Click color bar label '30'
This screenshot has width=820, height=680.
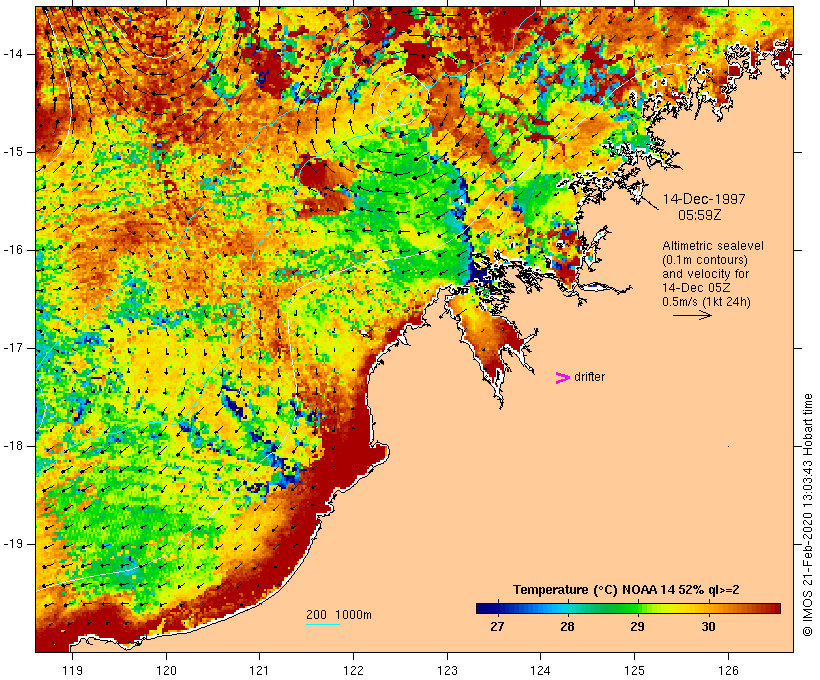point(708,626)
